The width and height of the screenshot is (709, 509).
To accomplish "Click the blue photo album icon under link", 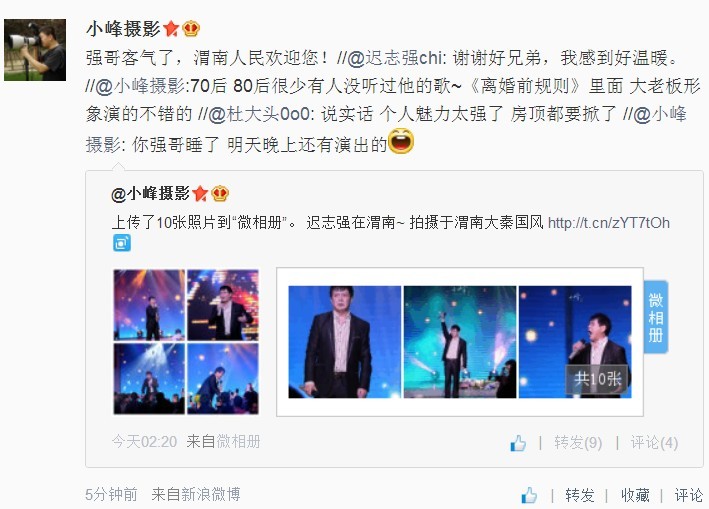I will [x=122, y=243].
